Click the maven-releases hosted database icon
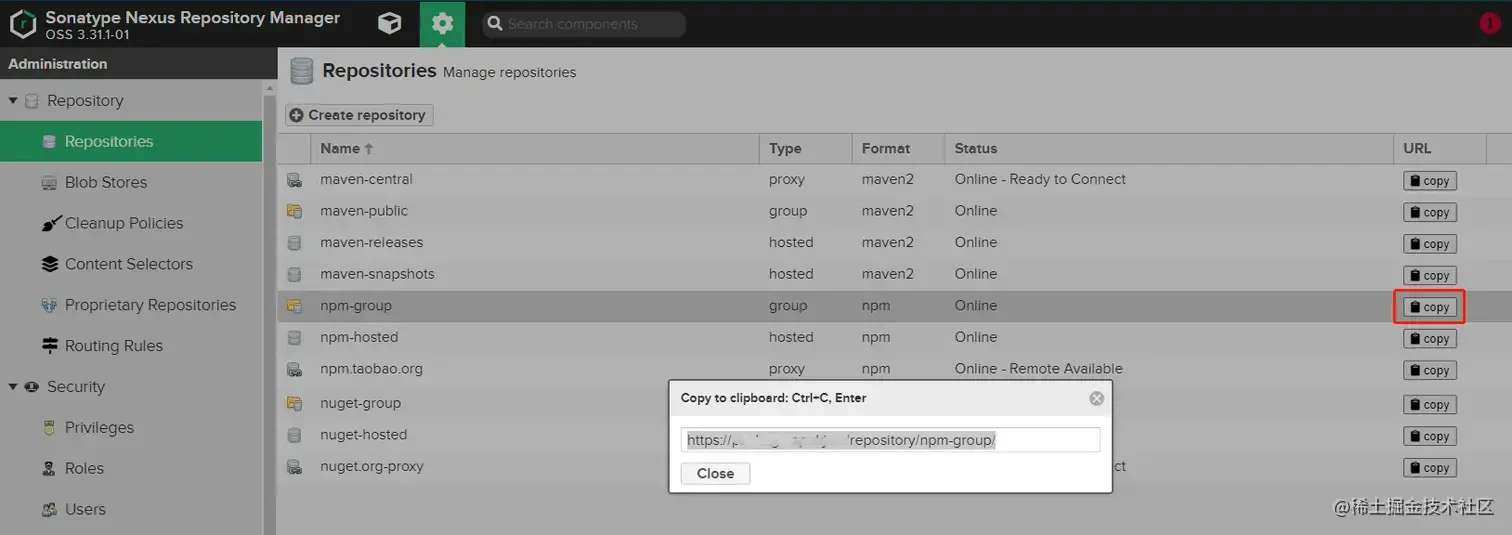The width and height of the screenshot is (1512, 535). [294, 243]
